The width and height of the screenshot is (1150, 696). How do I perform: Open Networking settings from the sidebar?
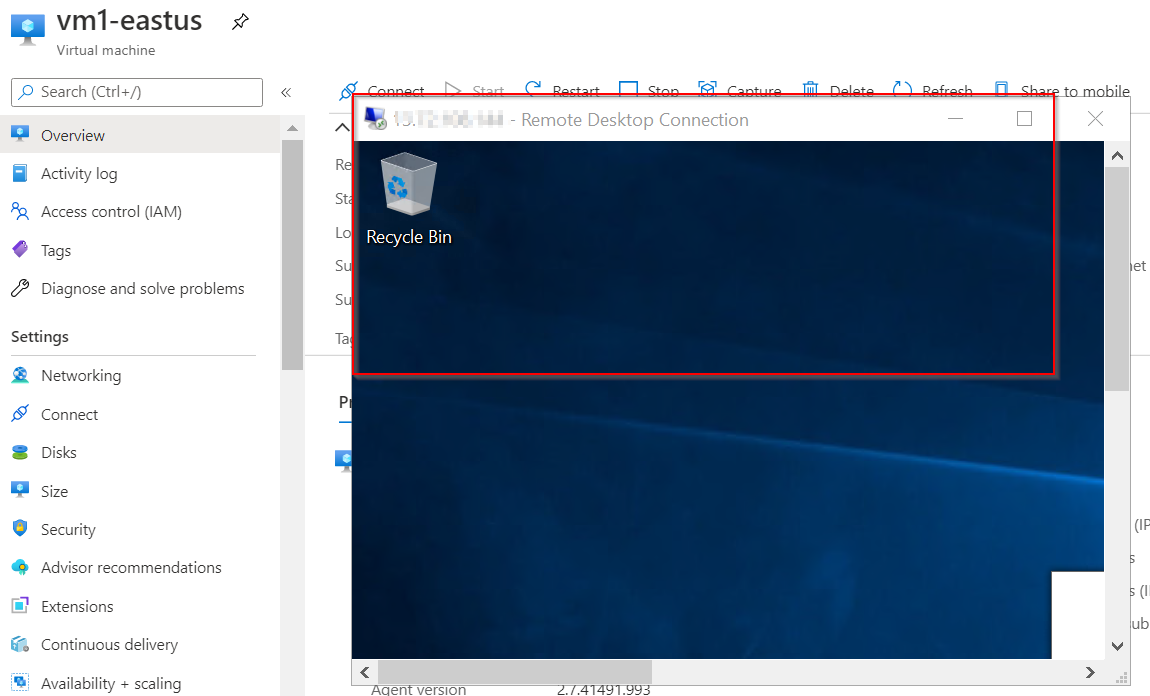point(80,375)
